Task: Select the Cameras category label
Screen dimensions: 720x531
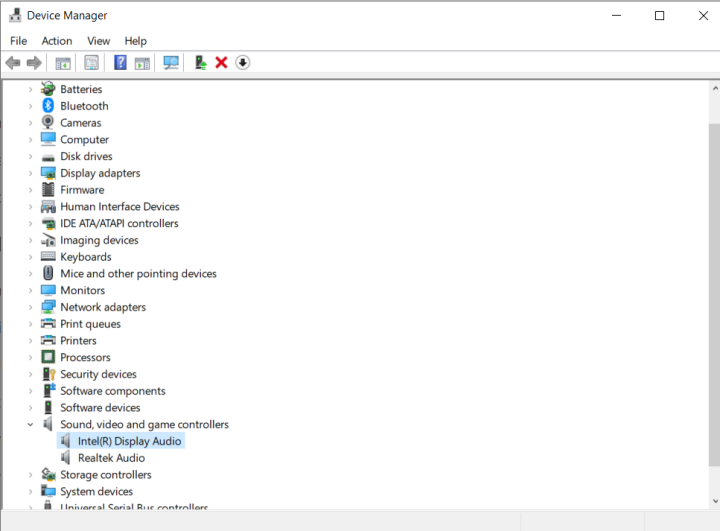Action: 81,123
